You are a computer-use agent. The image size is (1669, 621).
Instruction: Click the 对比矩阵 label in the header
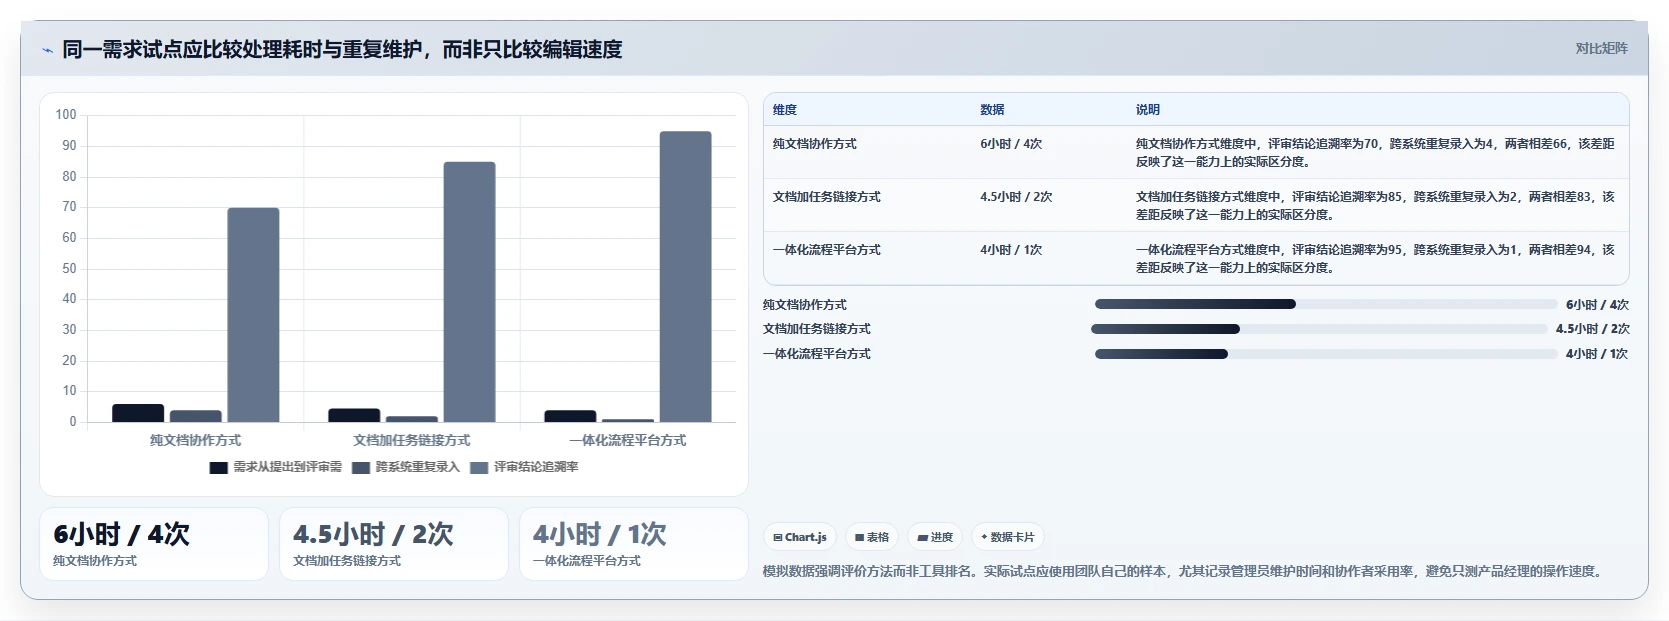pyautogui.click(x=1601, y=48)
